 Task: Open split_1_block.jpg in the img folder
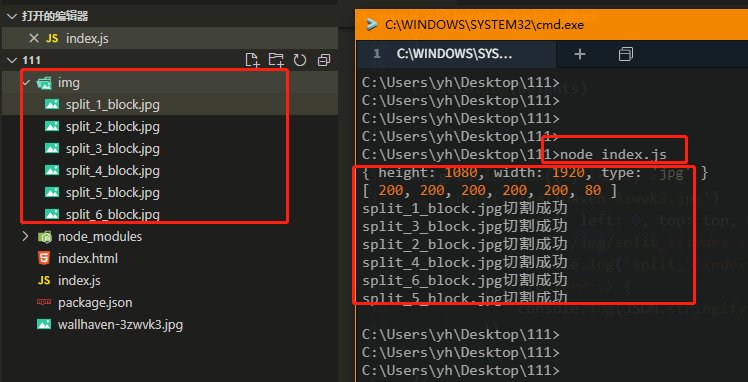point(113,105)
